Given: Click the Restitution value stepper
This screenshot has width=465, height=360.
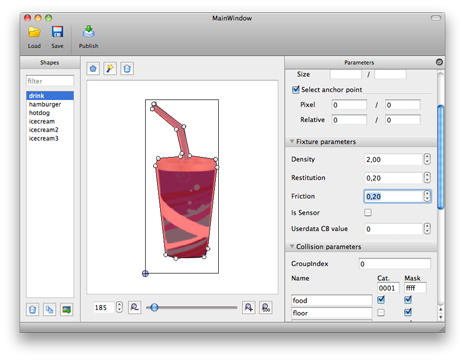Looking at the screenshot, I should click(427, 178).
